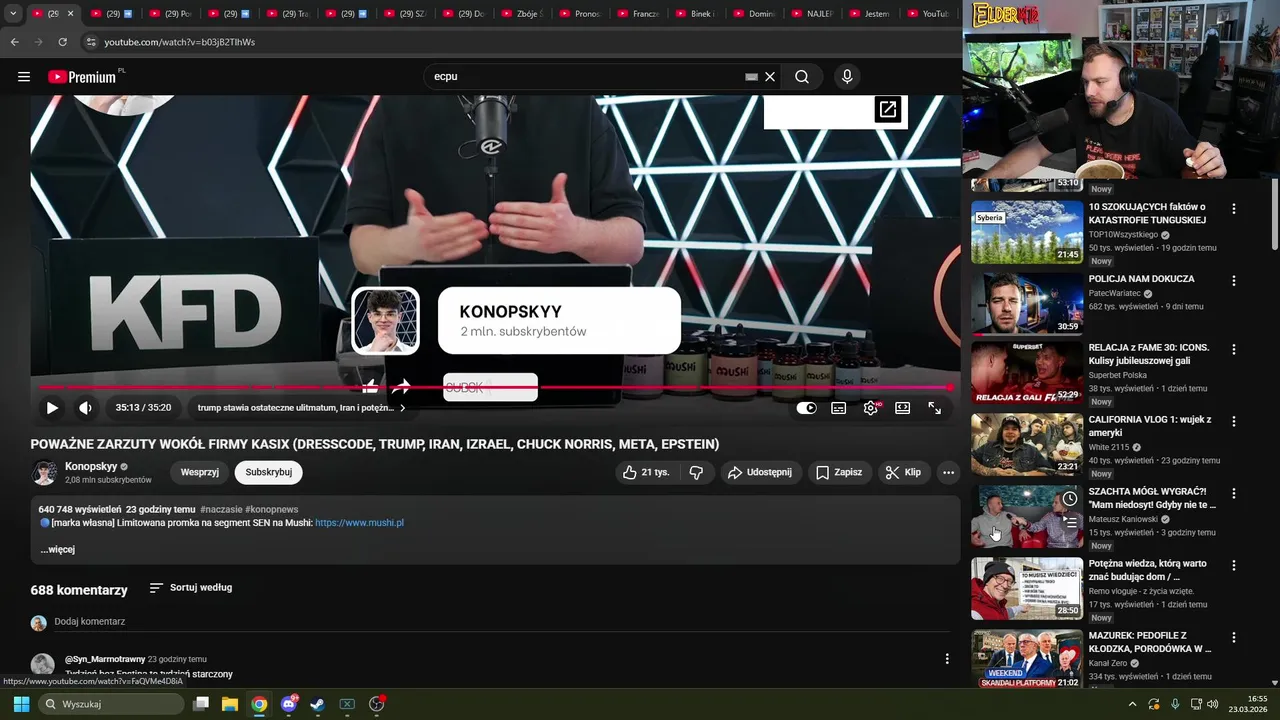Share video via Udostępnij button
This screenshot has height=720, width=1280.
[x=760, y=472]
